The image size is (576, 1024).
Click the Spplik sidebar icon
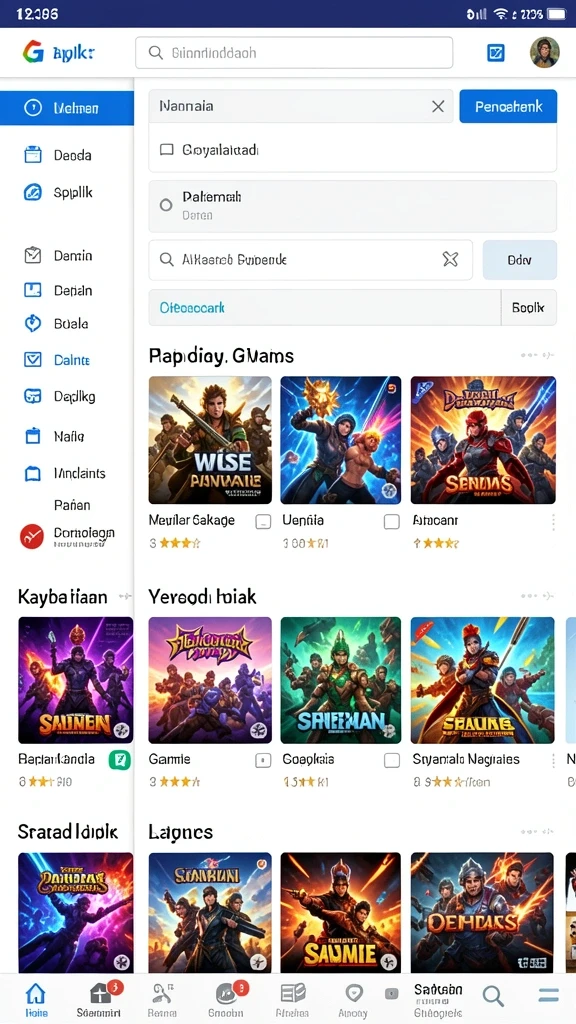point(33,192)
